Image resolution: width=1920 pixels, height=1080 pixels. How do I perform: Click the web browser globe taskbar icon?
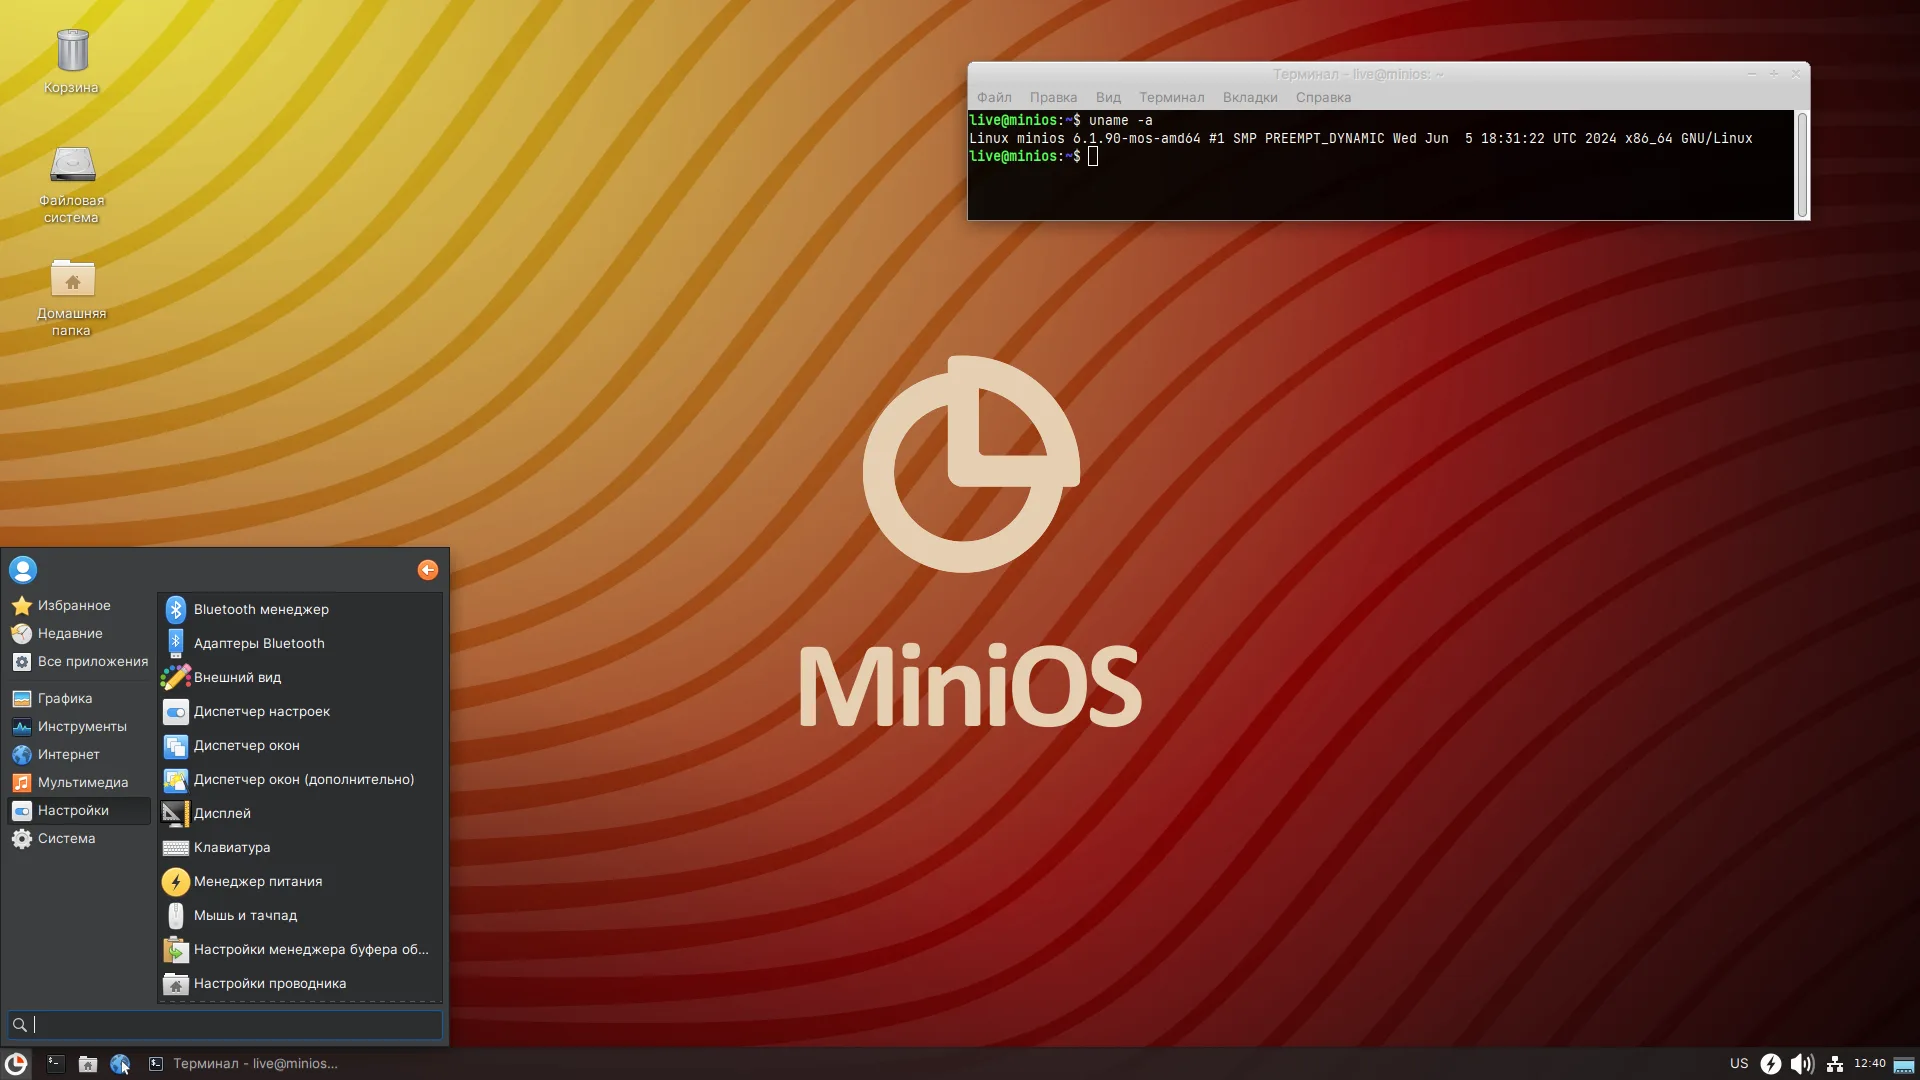(120, 1064)
